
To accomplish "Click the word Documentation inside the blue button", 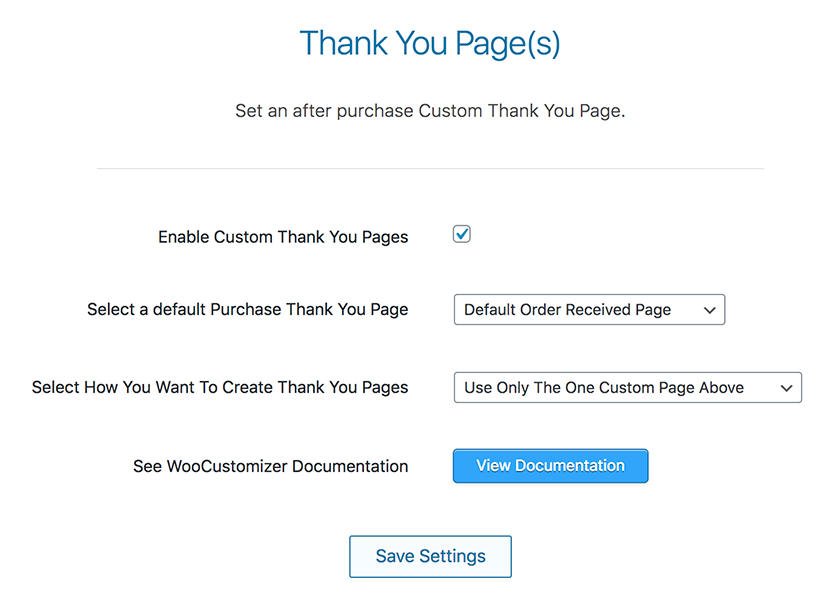I will [x=570, y=466].
